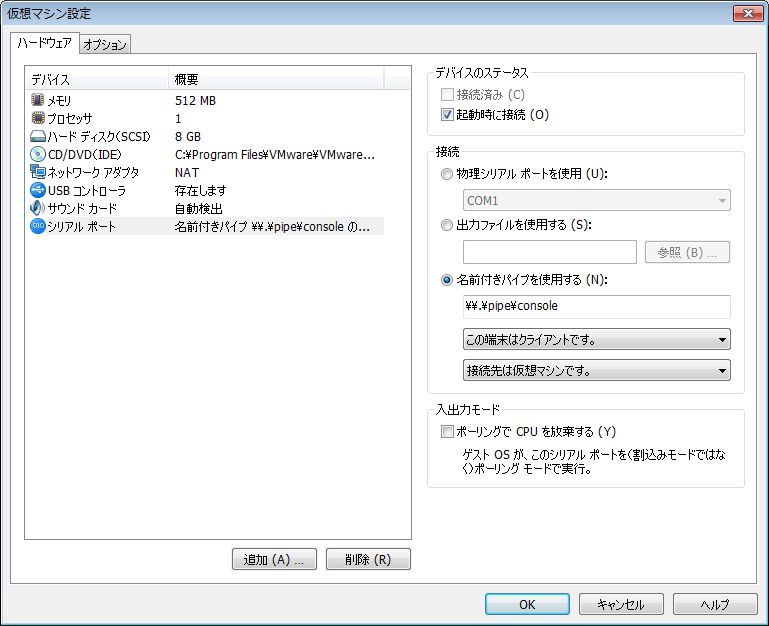The image size is (769, 626).
Task: Click the 参照 (B) browse button
Action: click(x=687, y=252)
